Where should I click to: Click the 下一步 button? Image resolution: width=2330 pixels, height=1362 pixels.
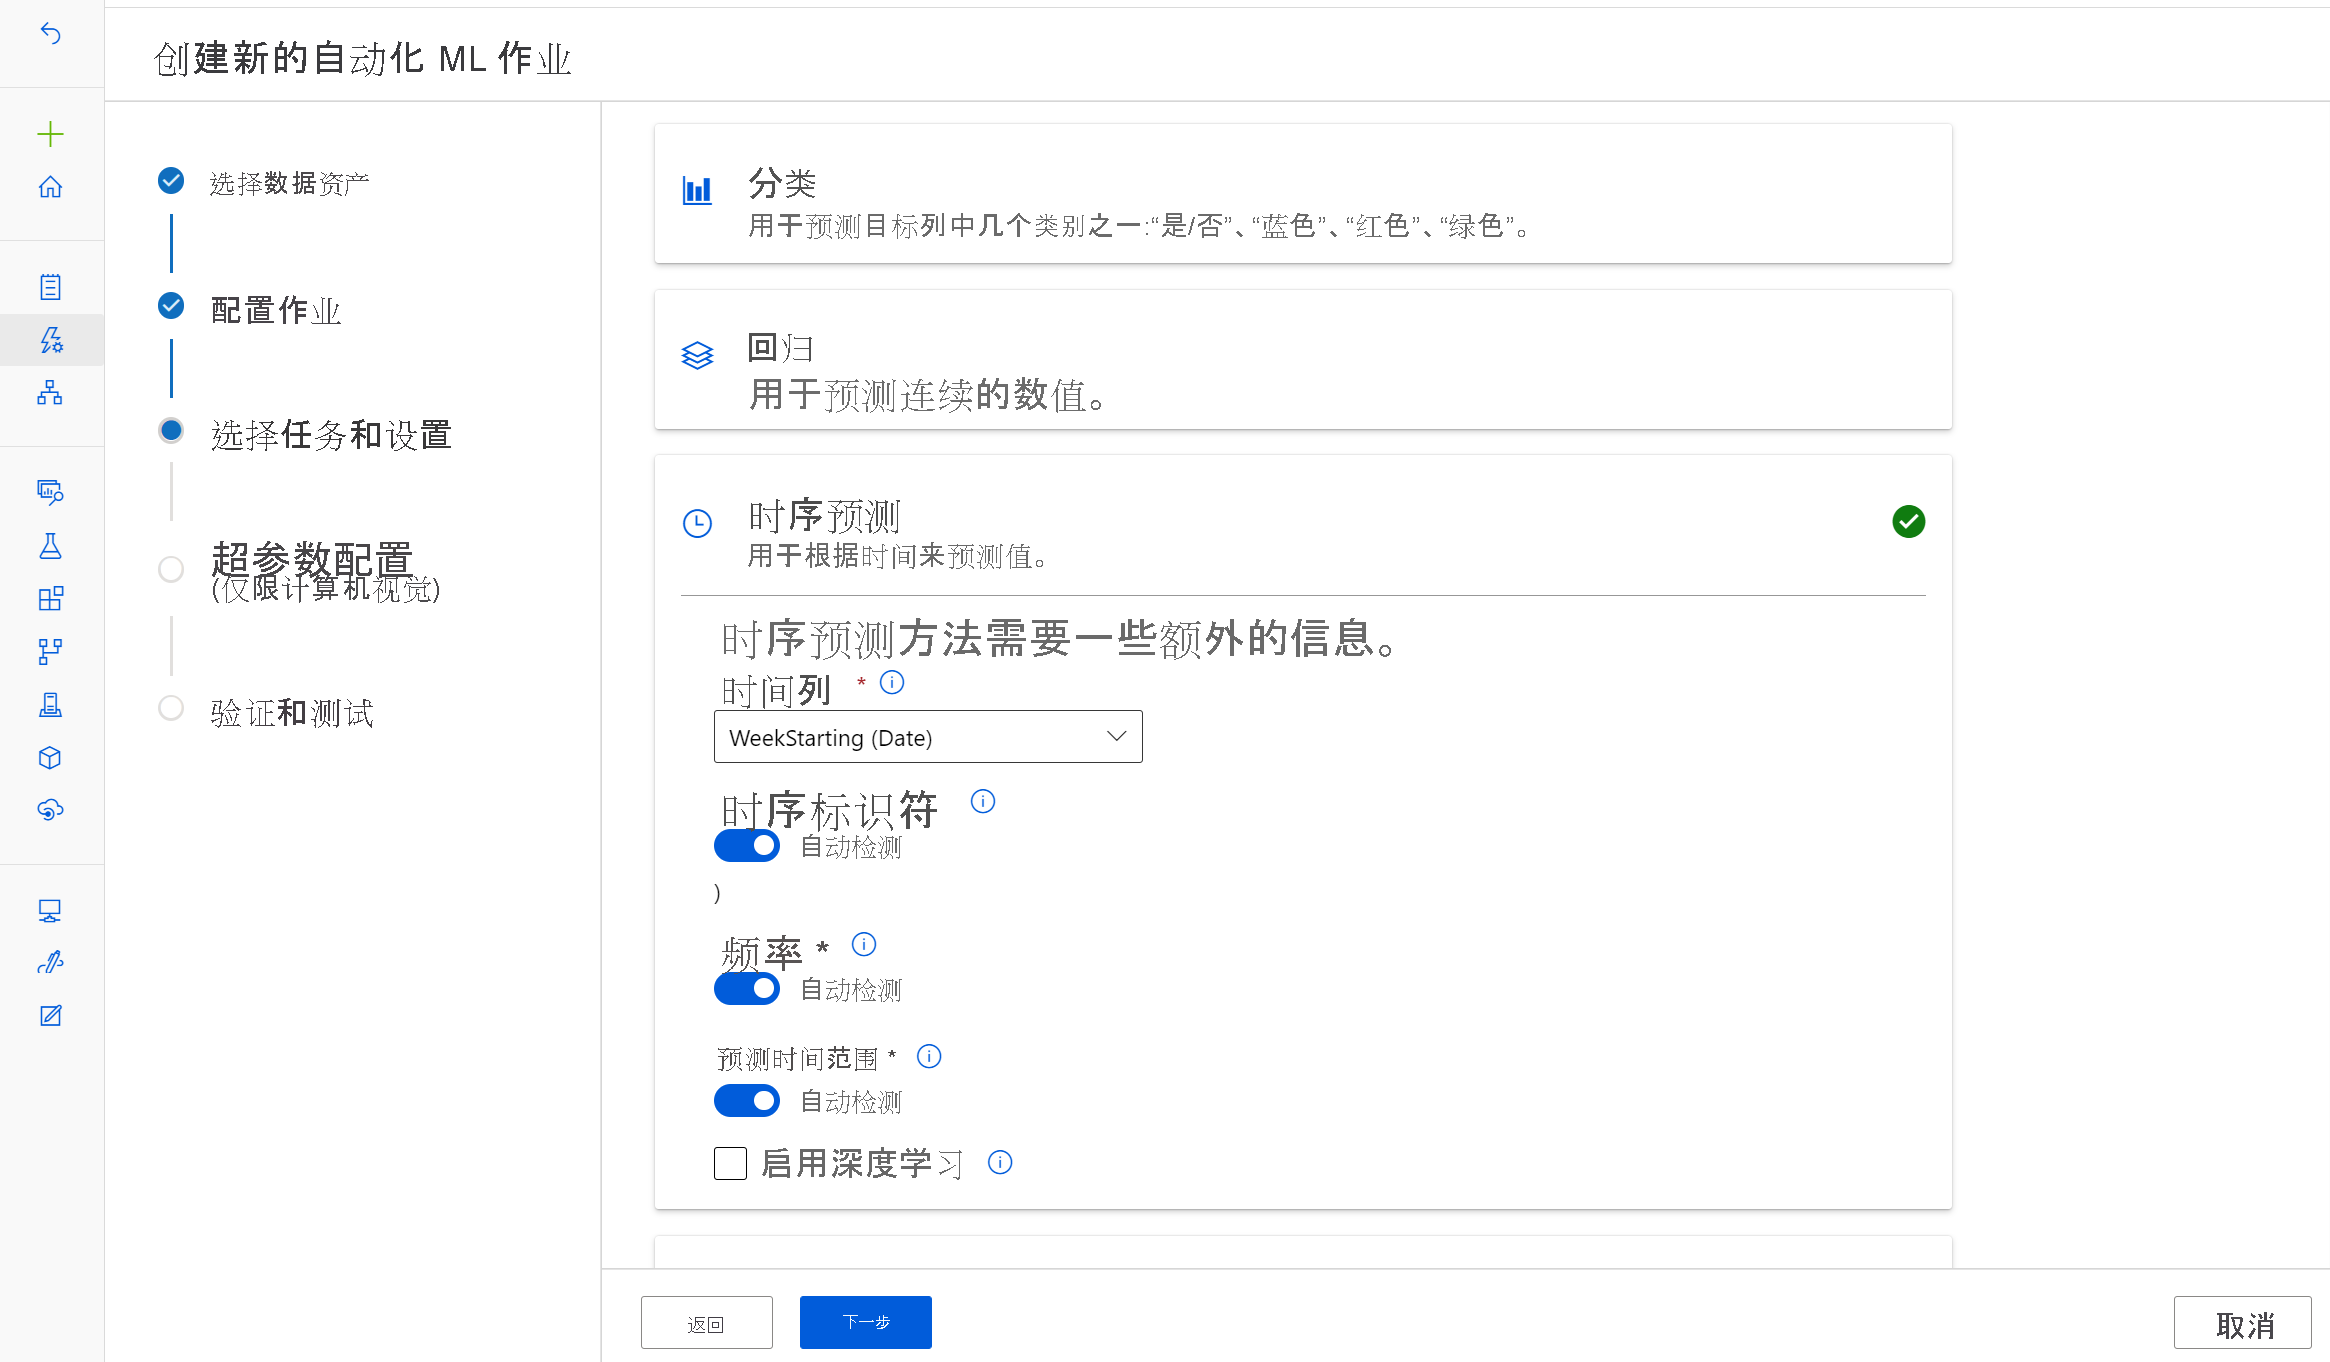tap(866, 1322)
